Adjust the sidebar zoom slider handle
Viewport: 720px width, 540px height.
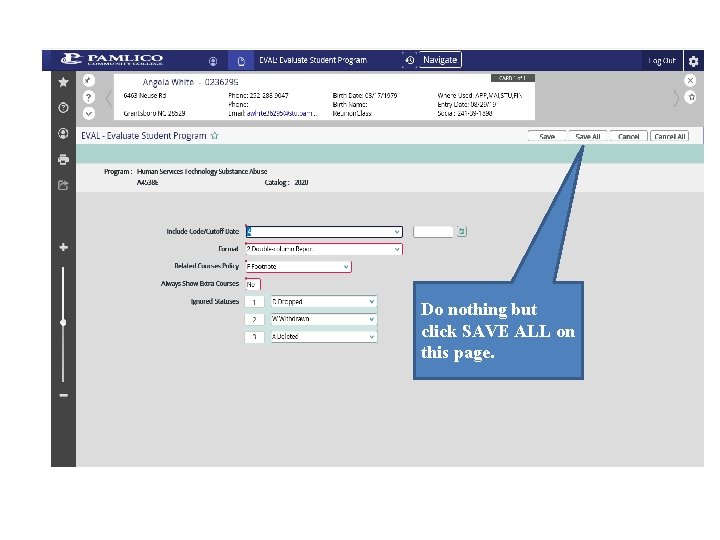(x=63, y=322)
